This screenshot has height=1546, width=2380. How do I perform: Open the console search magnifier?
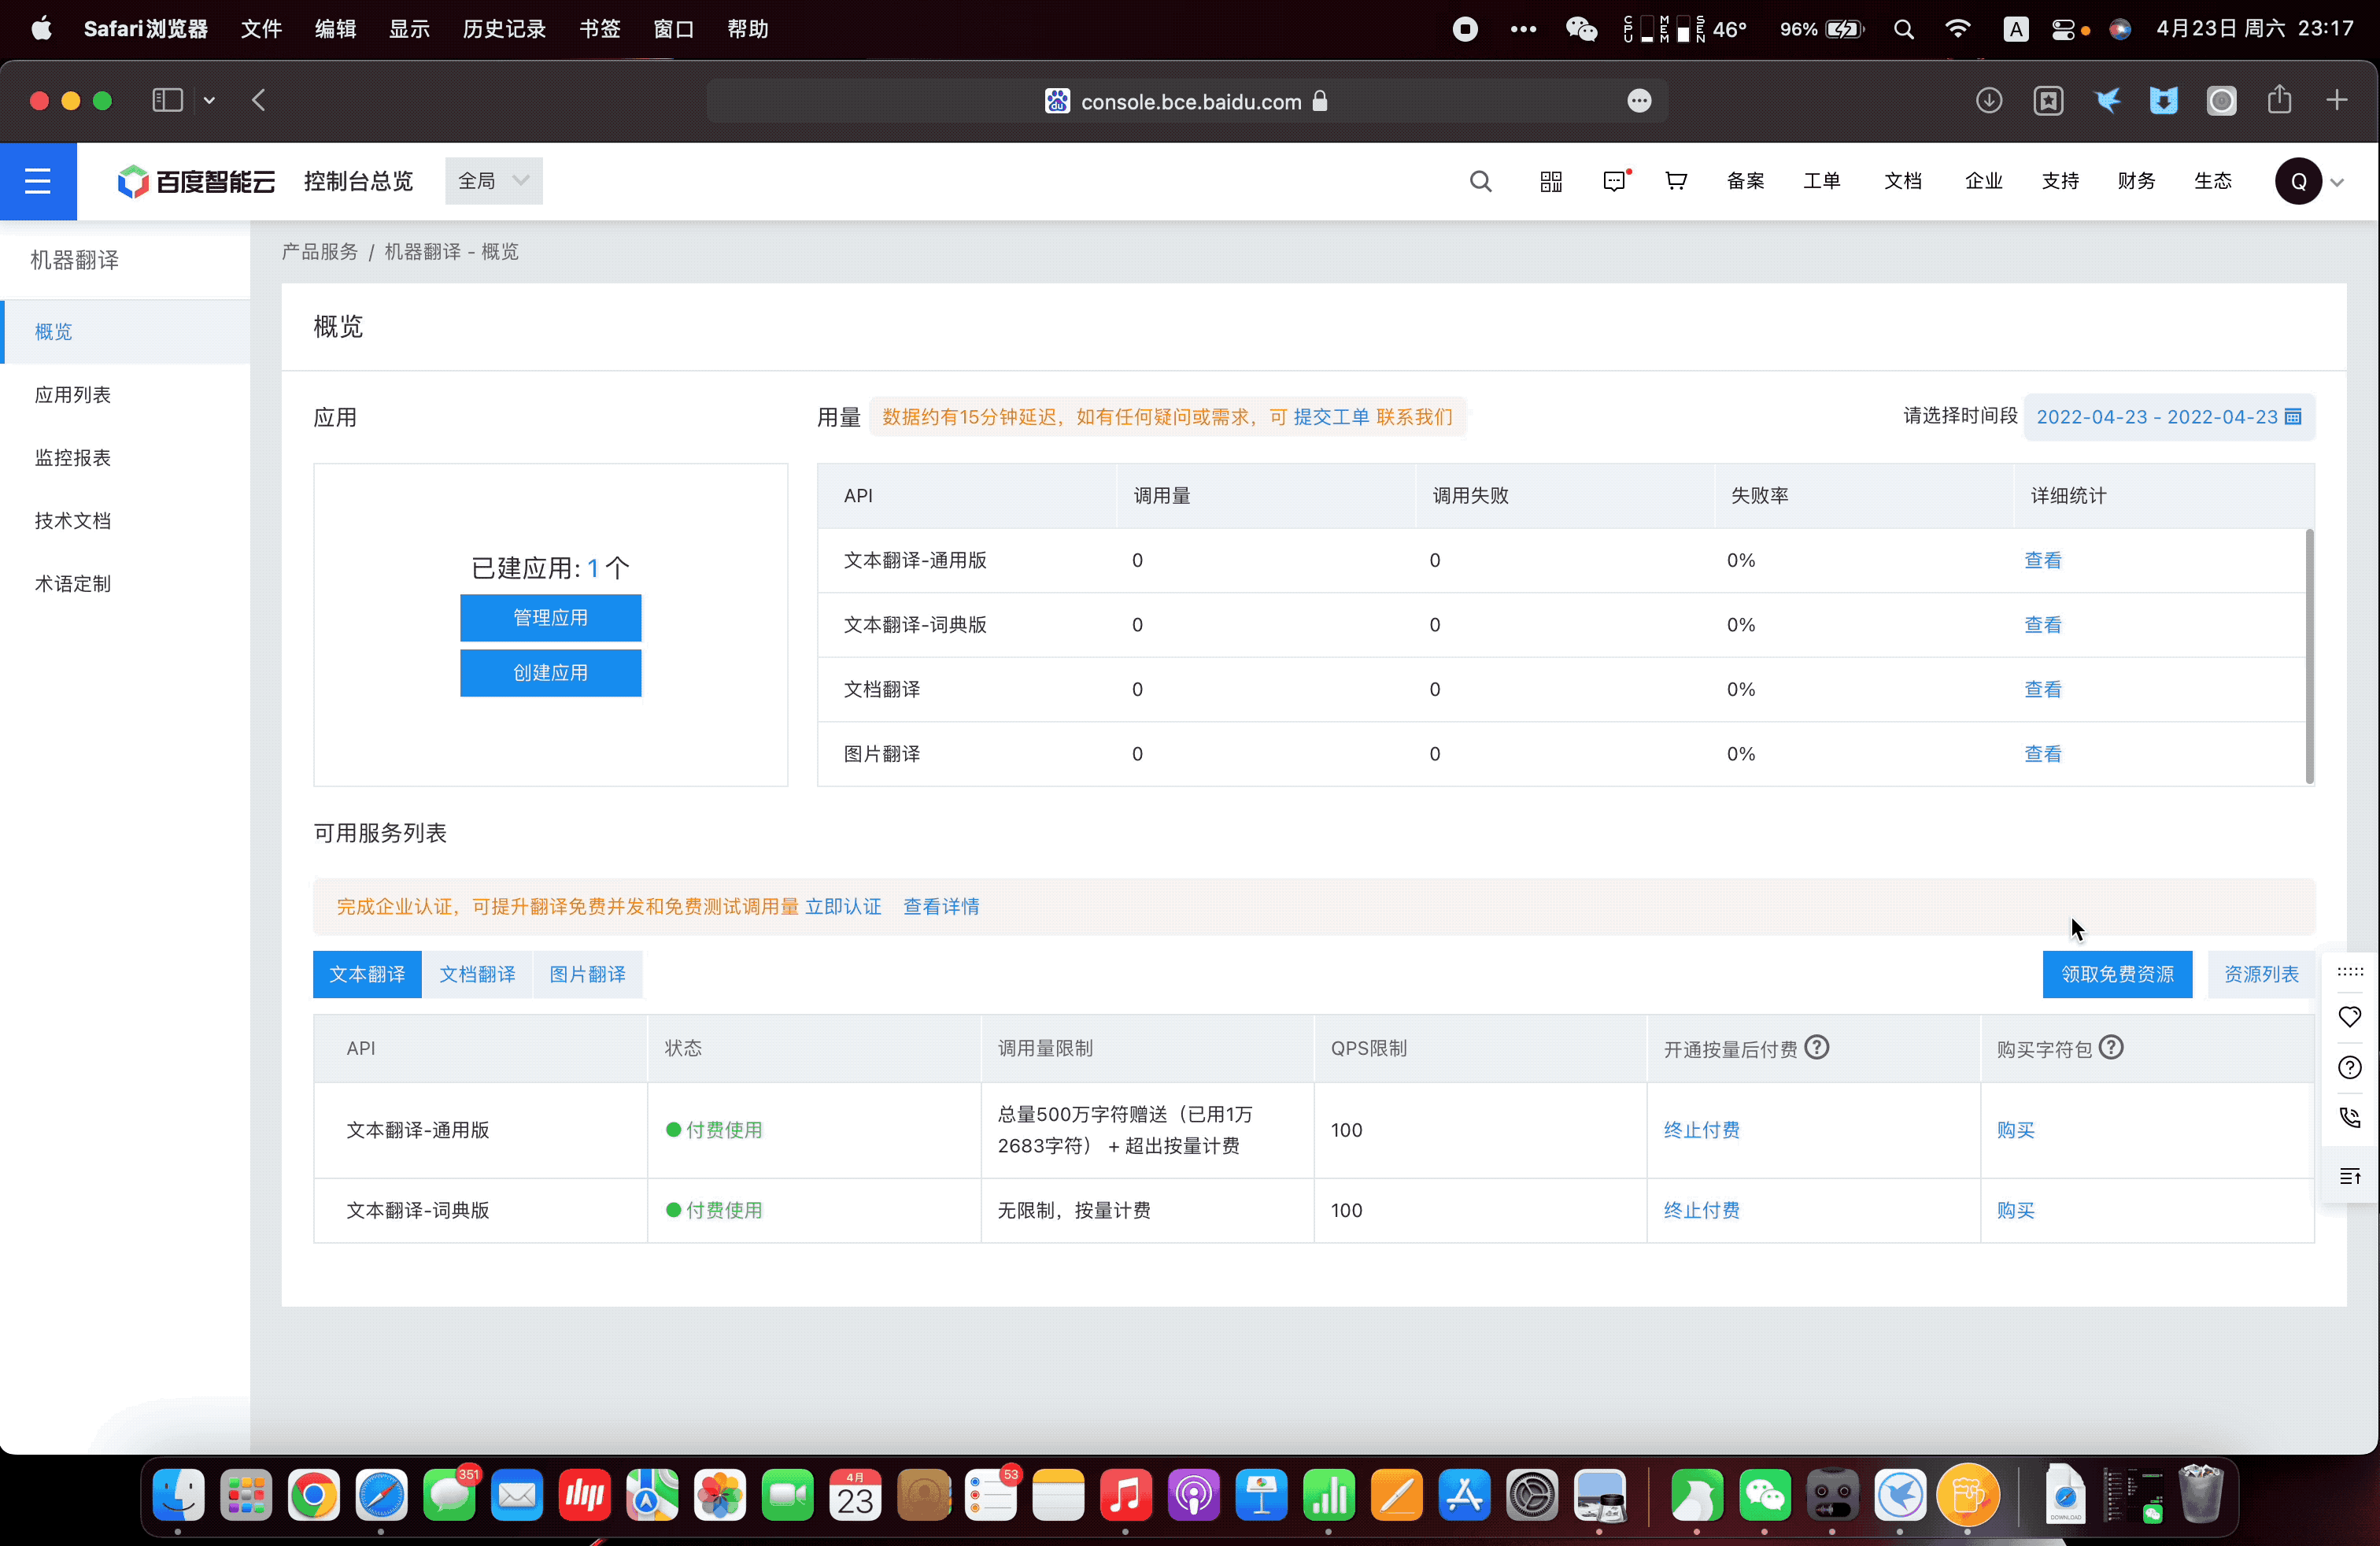pos(1481,181)
